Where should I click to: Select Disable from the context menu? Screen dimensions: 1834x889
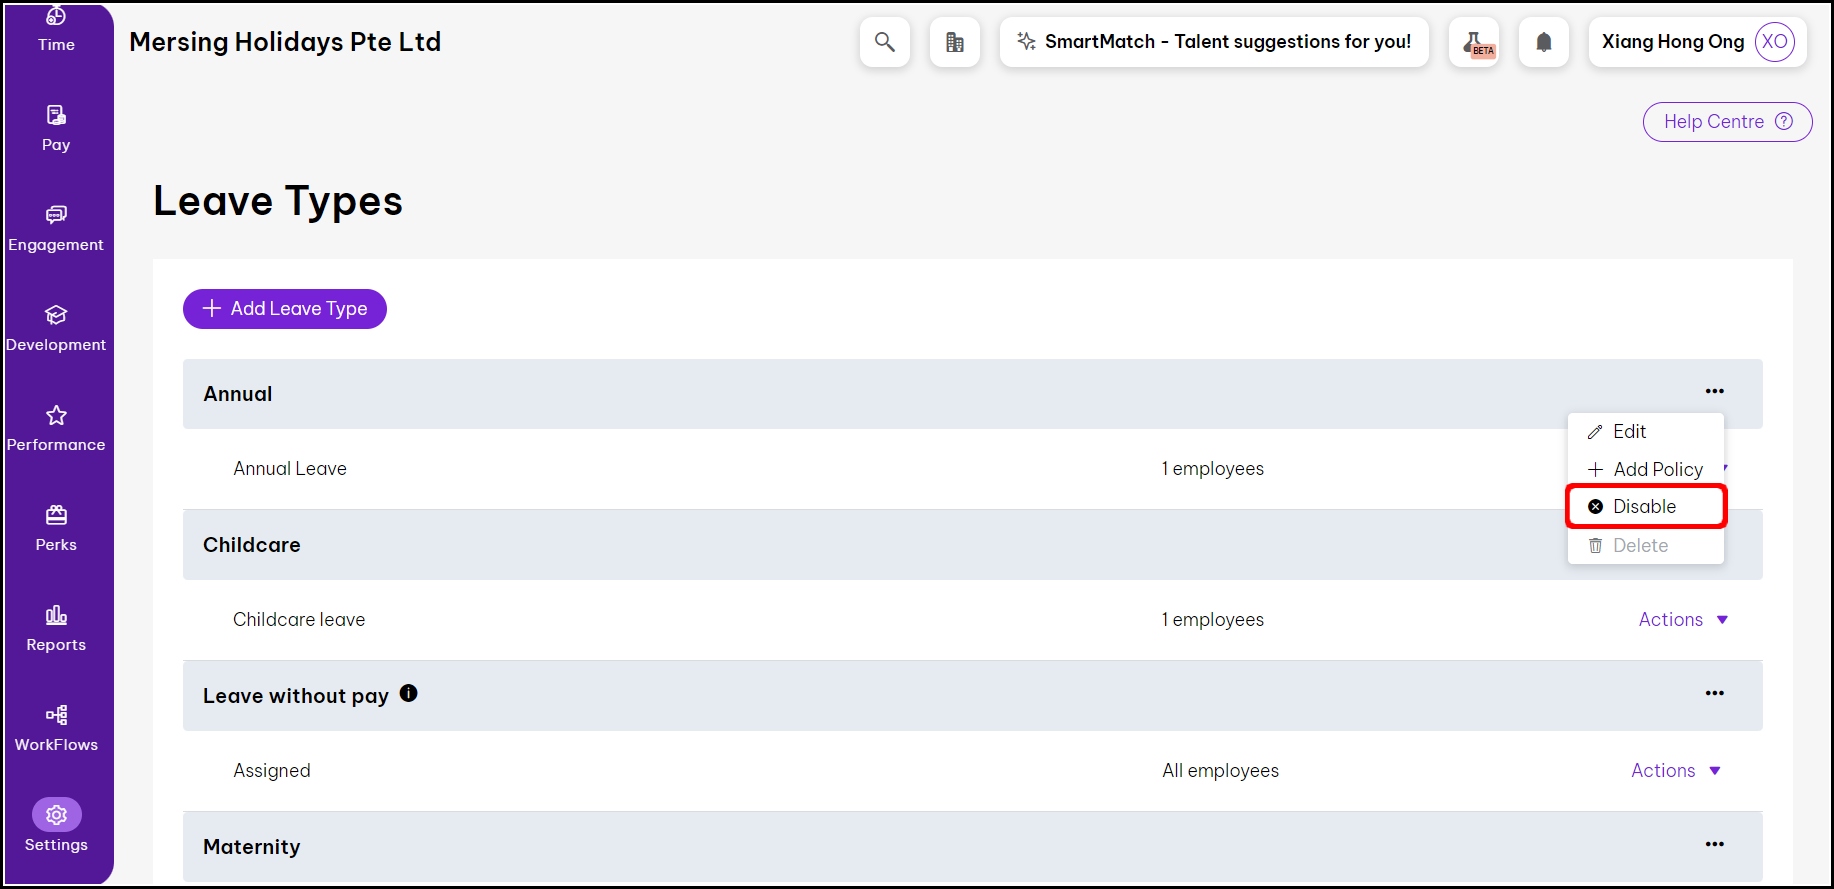click(1644, 507)
